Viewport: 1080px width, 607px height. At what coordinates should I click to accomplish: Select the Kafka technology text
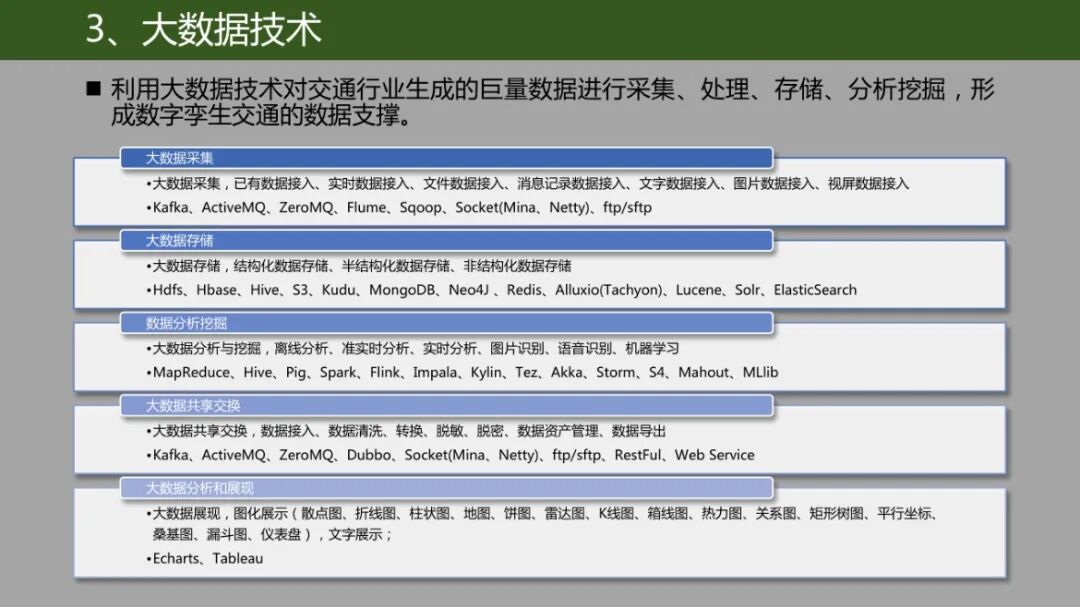point(168,210)
